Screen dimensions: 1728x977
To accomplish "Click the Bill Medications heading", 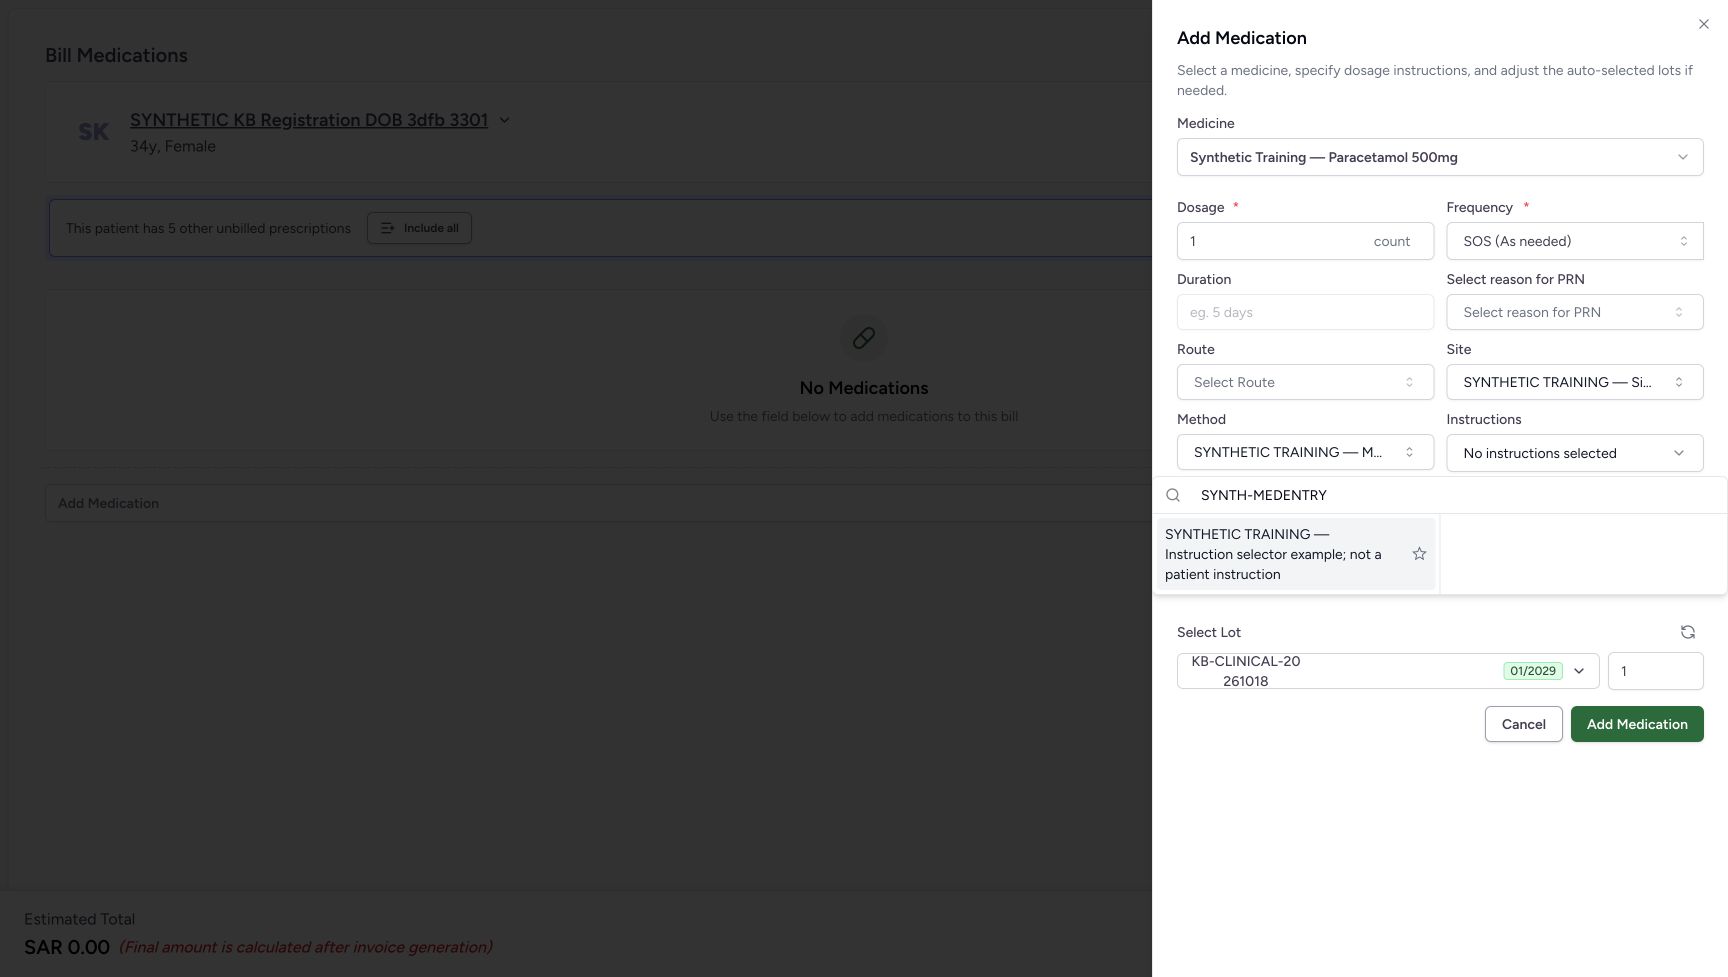I will tap(116, 55).
